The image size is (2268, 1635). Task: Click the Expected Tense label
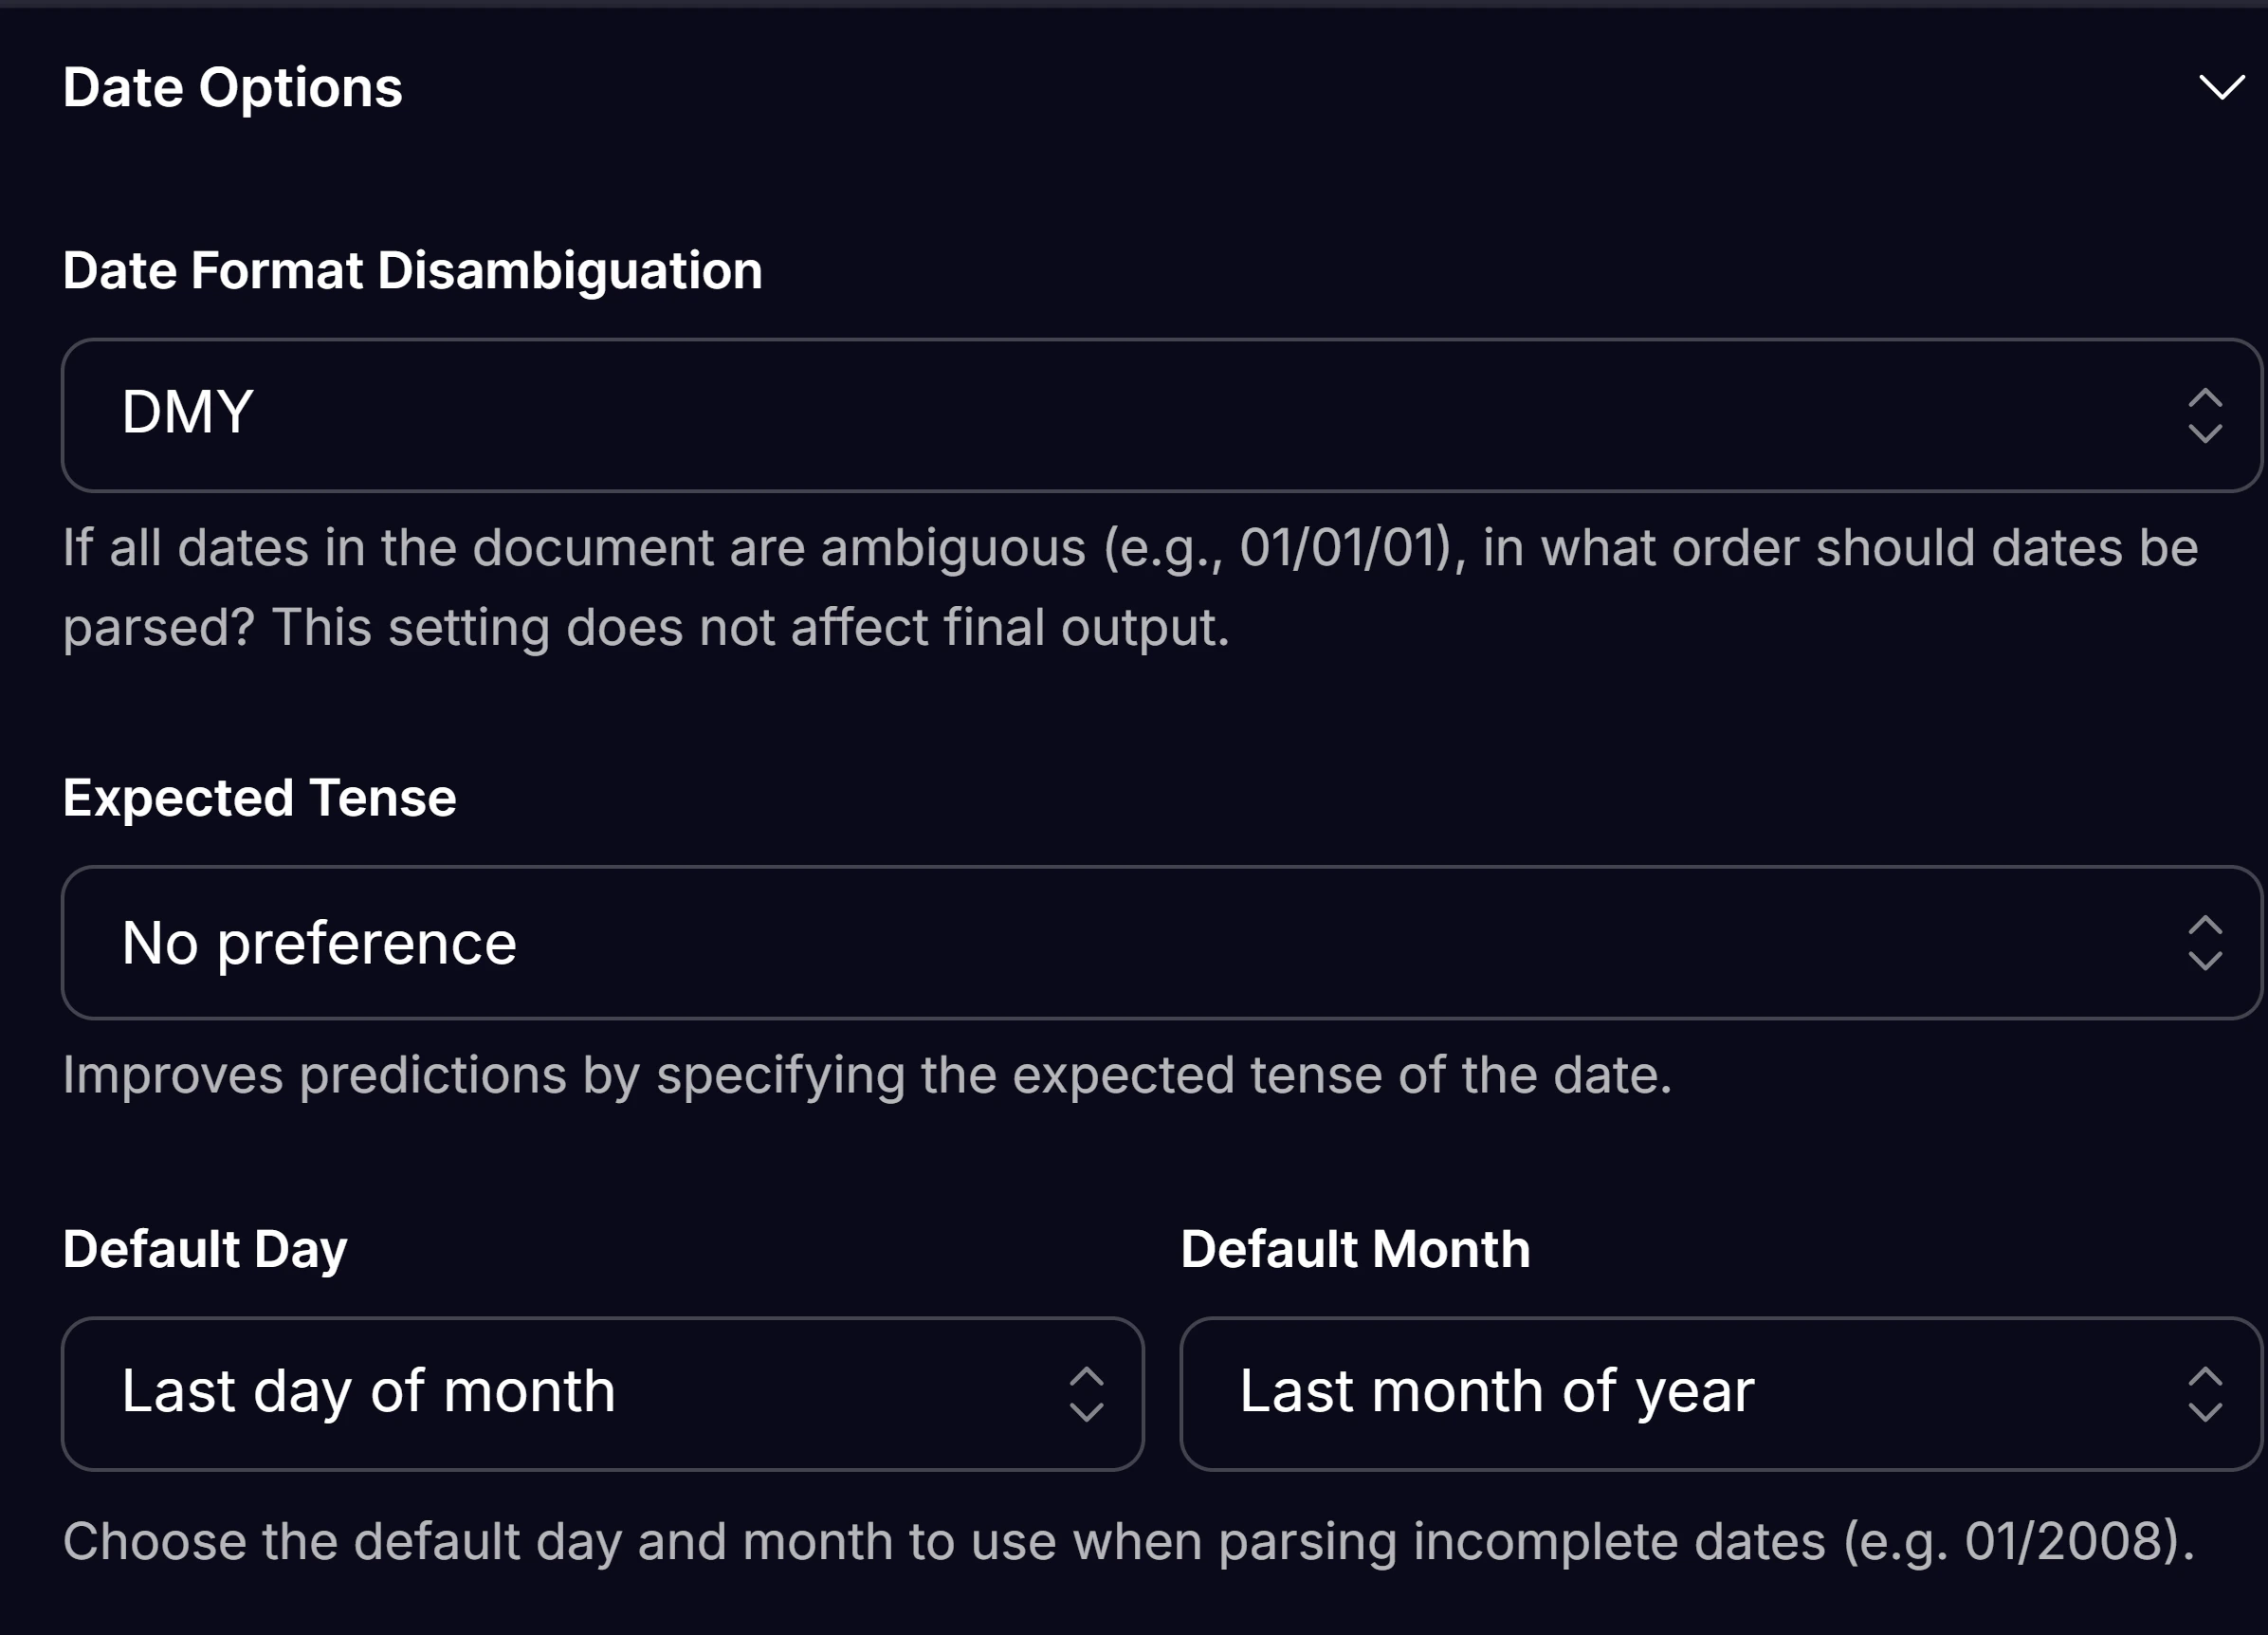[x=258, y=797]
